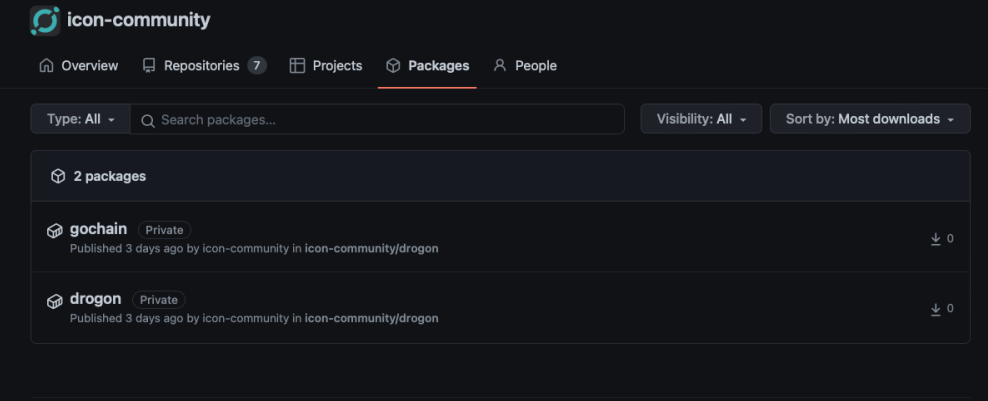Click the magnifier icon in search box
The width and height of the screenshot is (988, 401).
click(x=148, y=120)
